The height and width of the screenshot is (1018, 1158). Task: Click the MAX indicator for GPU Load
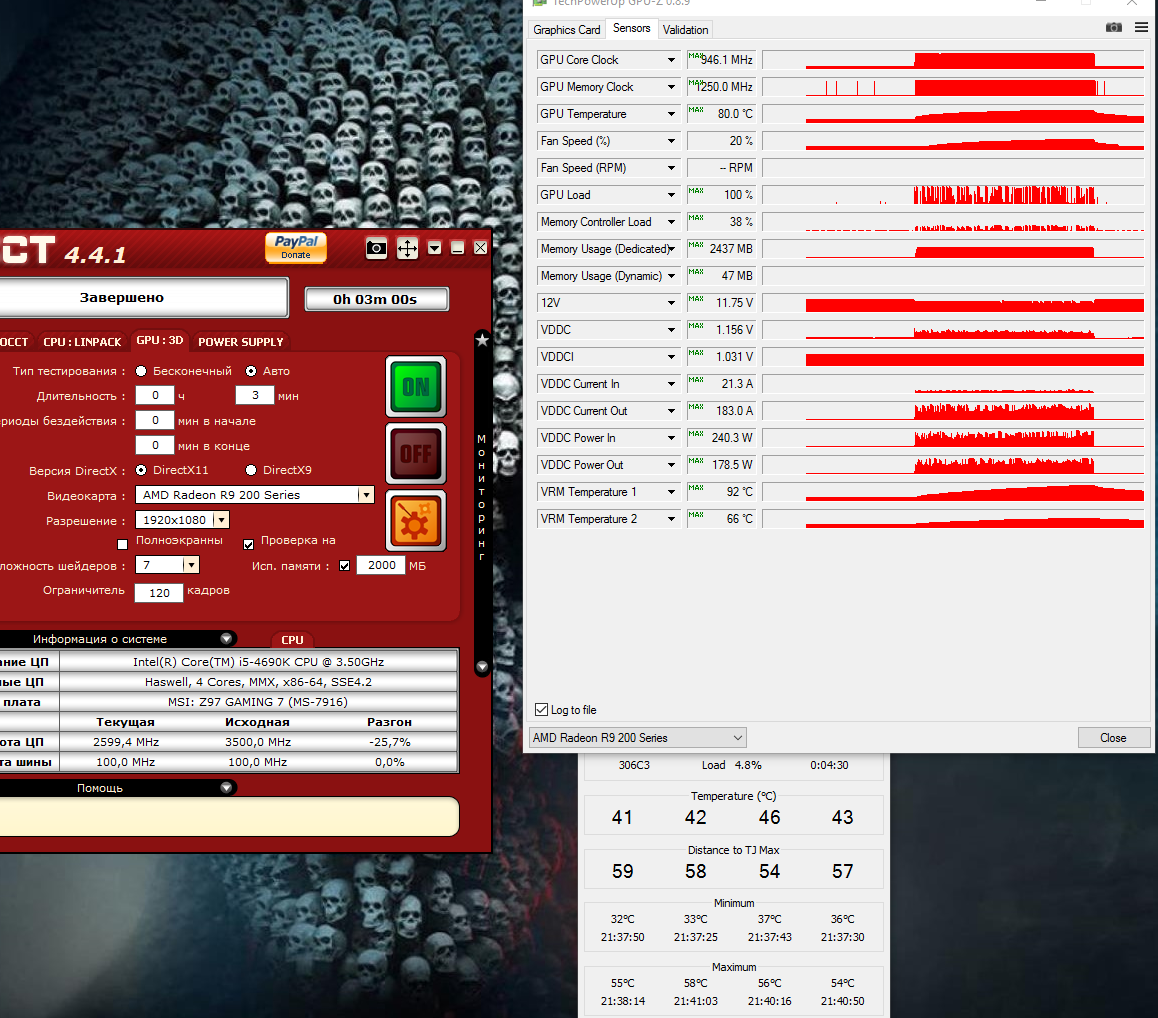click(x=696, y=191)
